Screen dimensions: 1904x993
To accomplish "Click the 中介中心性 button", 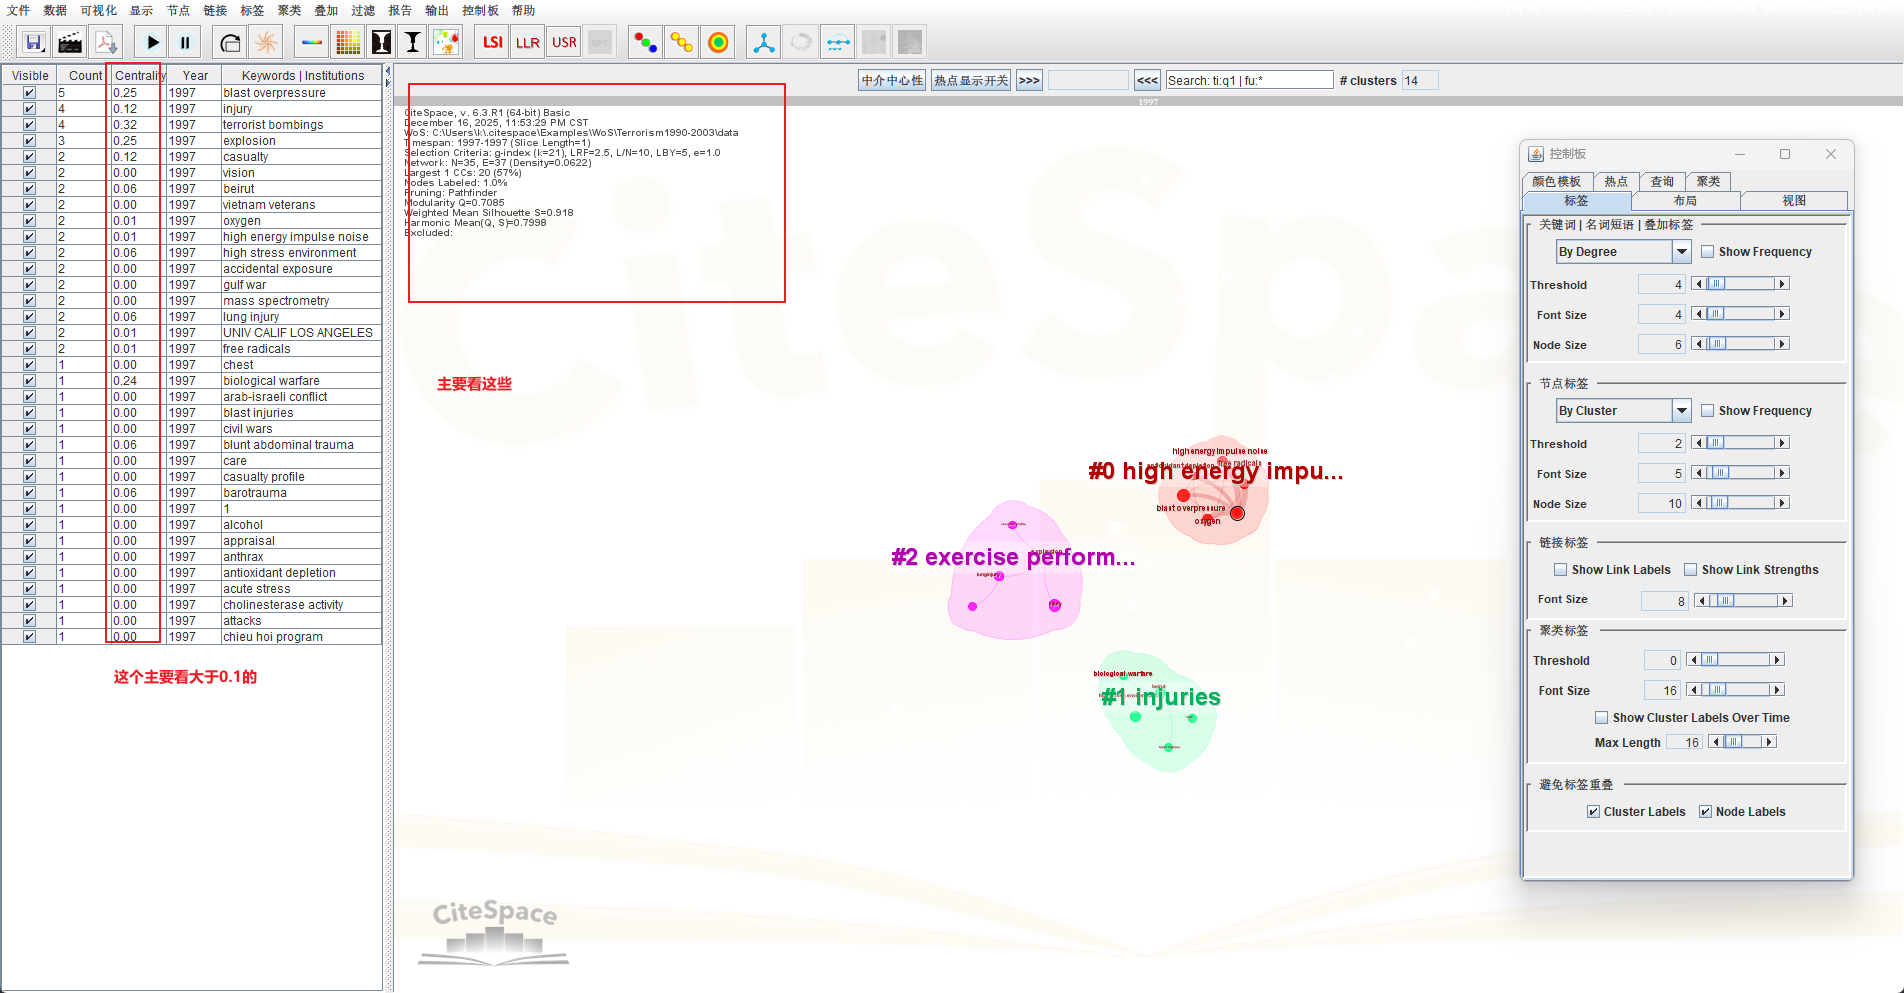I will click(x=892, y=81).
